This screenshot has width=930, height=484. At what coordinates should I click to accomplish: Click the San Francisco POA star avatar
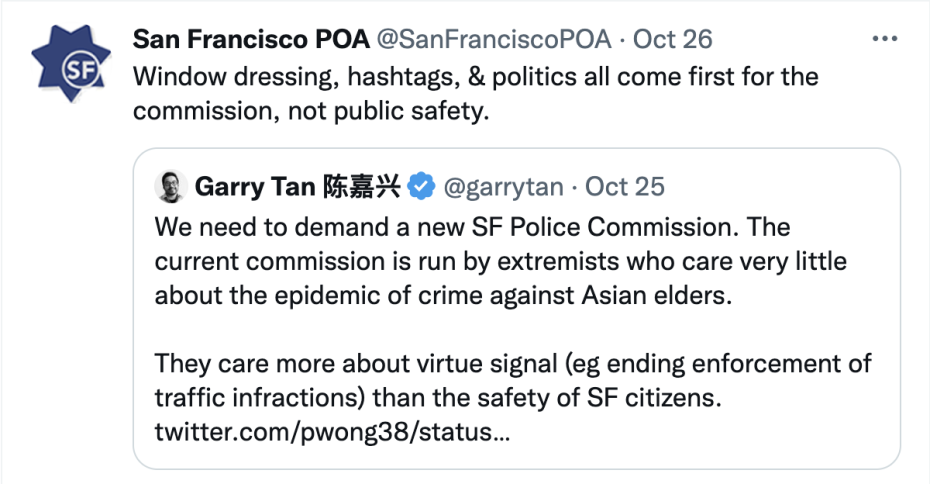click(70, 66)
